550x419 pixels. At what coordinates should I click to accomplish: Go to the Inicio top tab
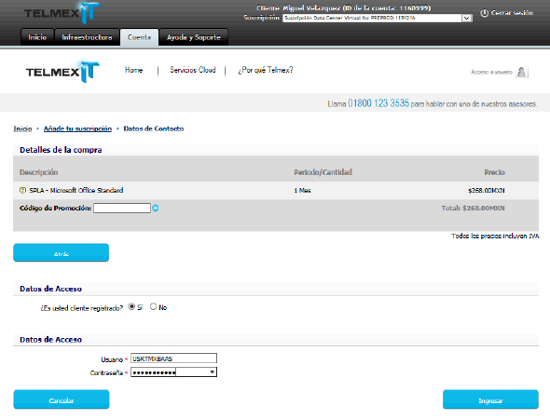[x=37, y=37]
